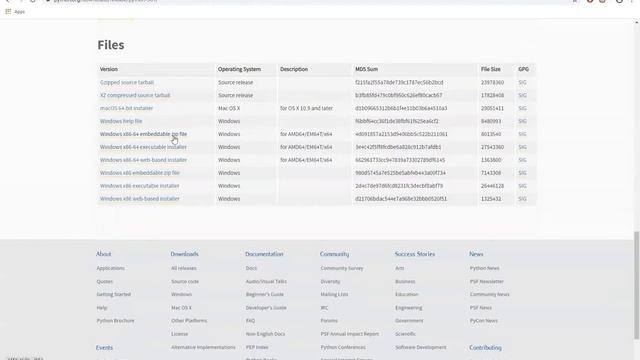Image resolution: width=640 pixels, height=360 pixels.
Task: Open the PEP Index link
Action: pyautogui.click(x=257, y=347)
